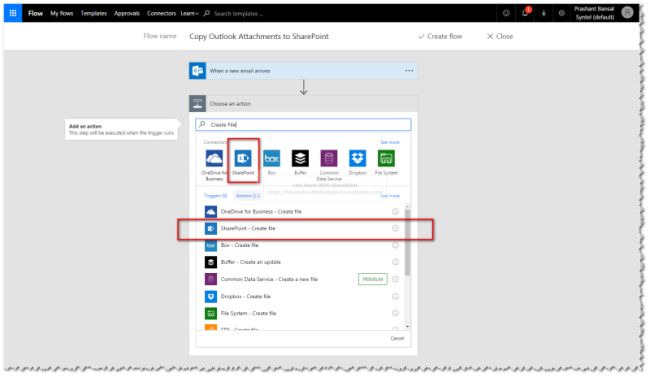The height and width of the screenshot is (377, 650).
Task: Click See more next to Connectors
Action: (x=390, y=142)
